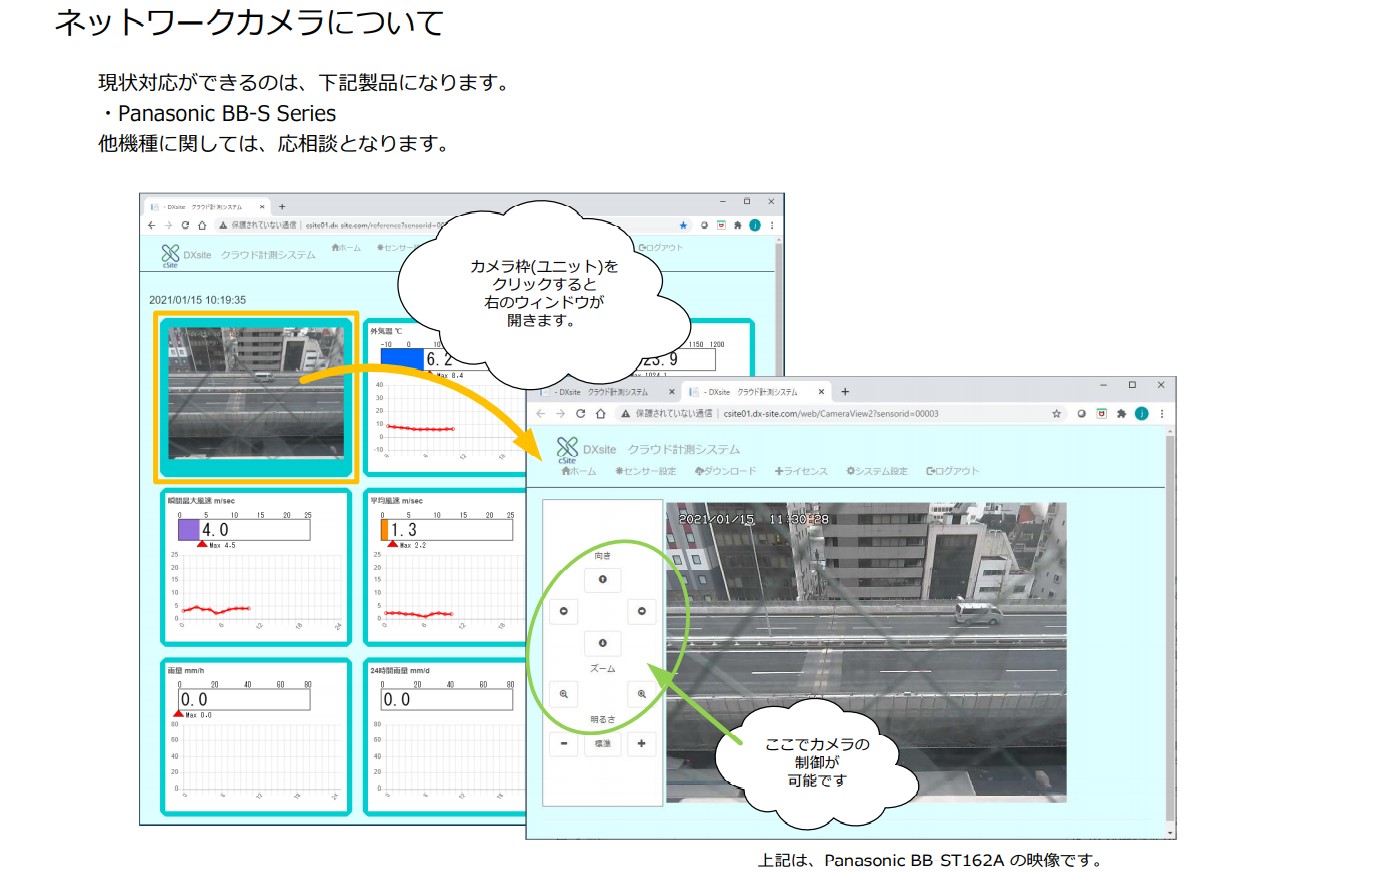The image size is (1374, 872).
Task: Pan the camera right with the right arrow
Action: tap(642, 611)
